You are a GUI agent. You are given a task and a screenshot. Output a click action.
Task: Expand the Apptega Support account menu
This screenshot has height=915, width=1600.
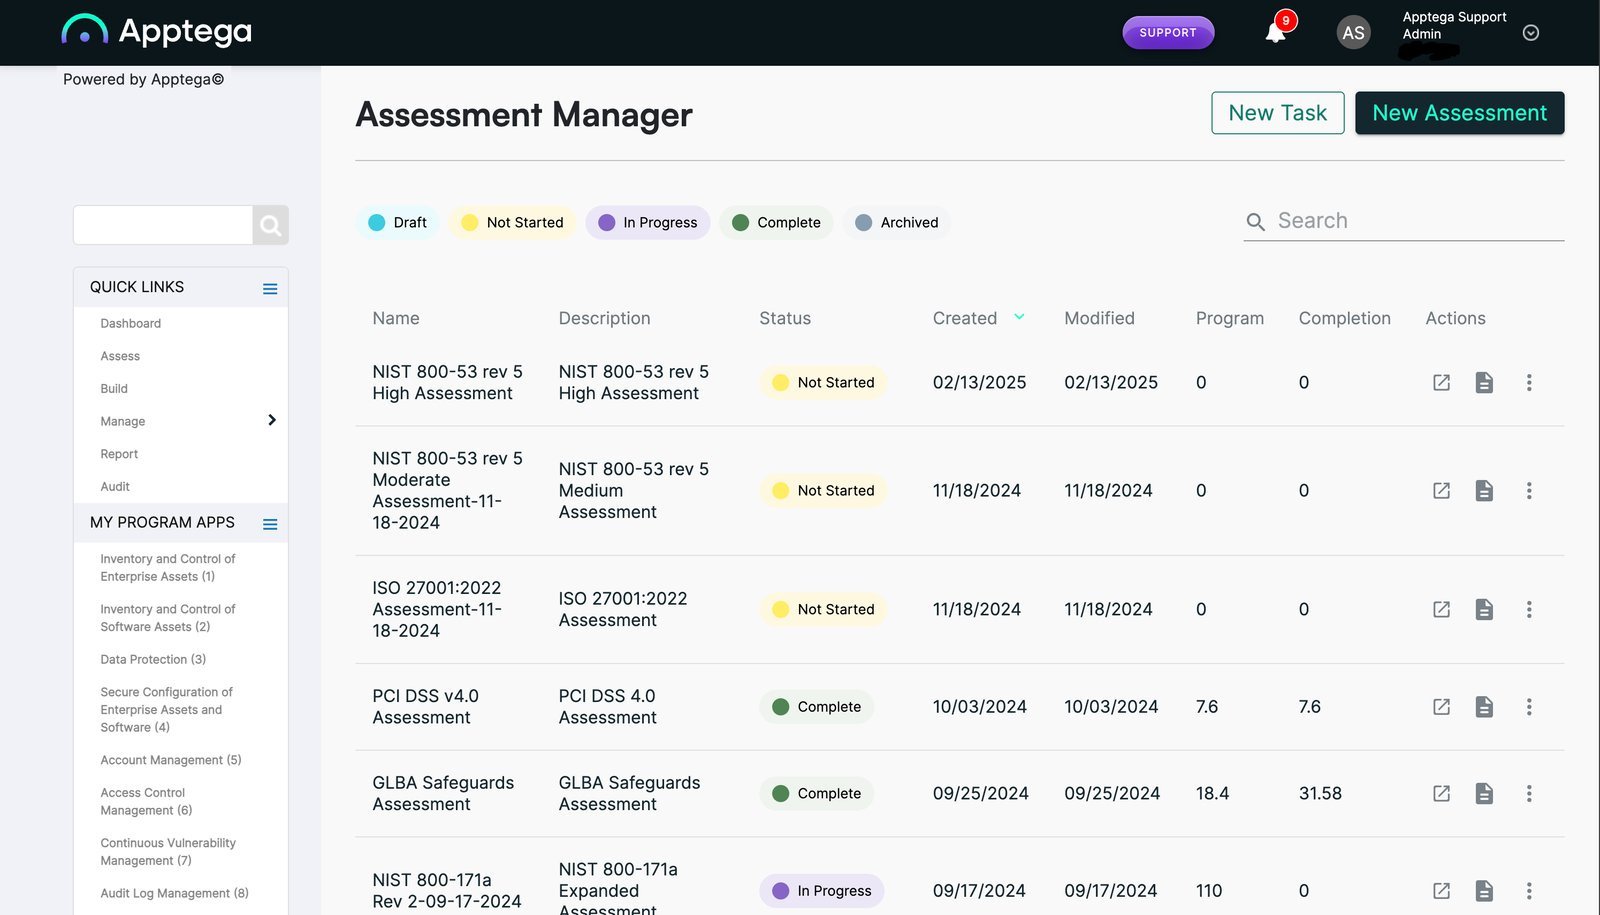tap(1530, 33)
